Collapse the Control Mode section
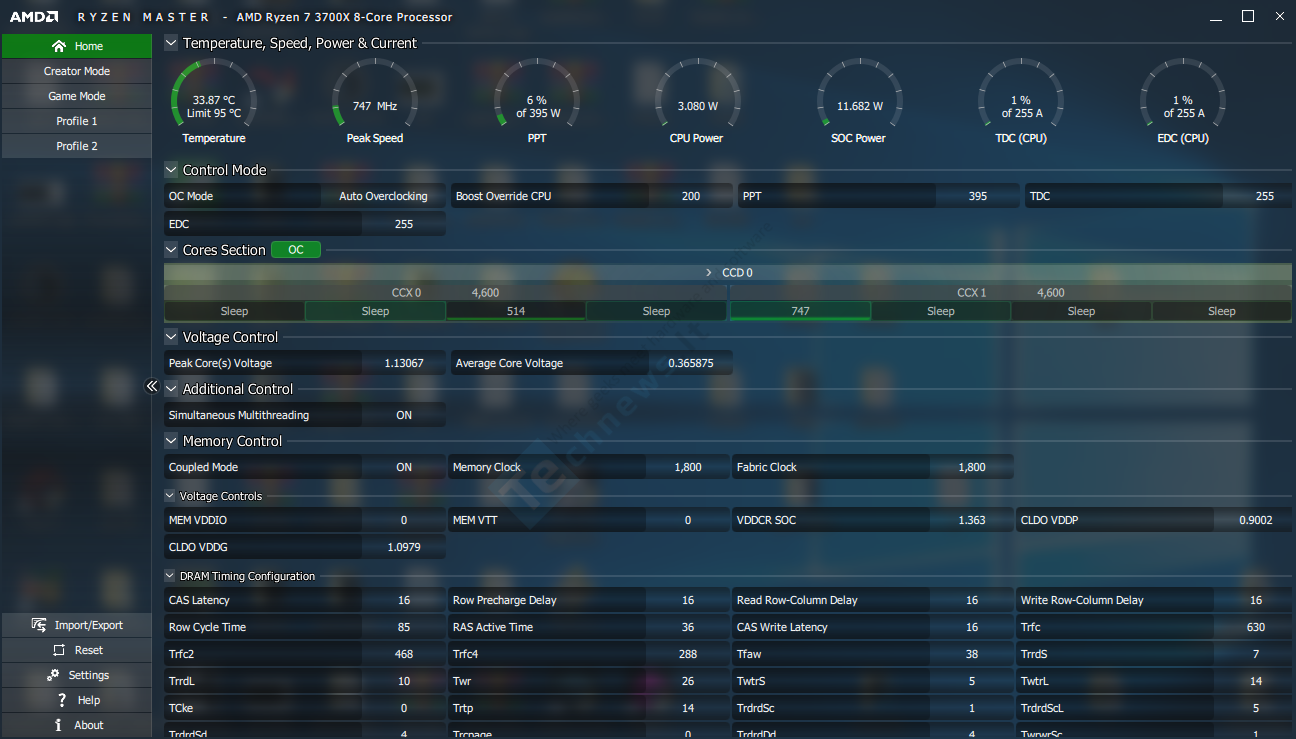 click(171, 170)
